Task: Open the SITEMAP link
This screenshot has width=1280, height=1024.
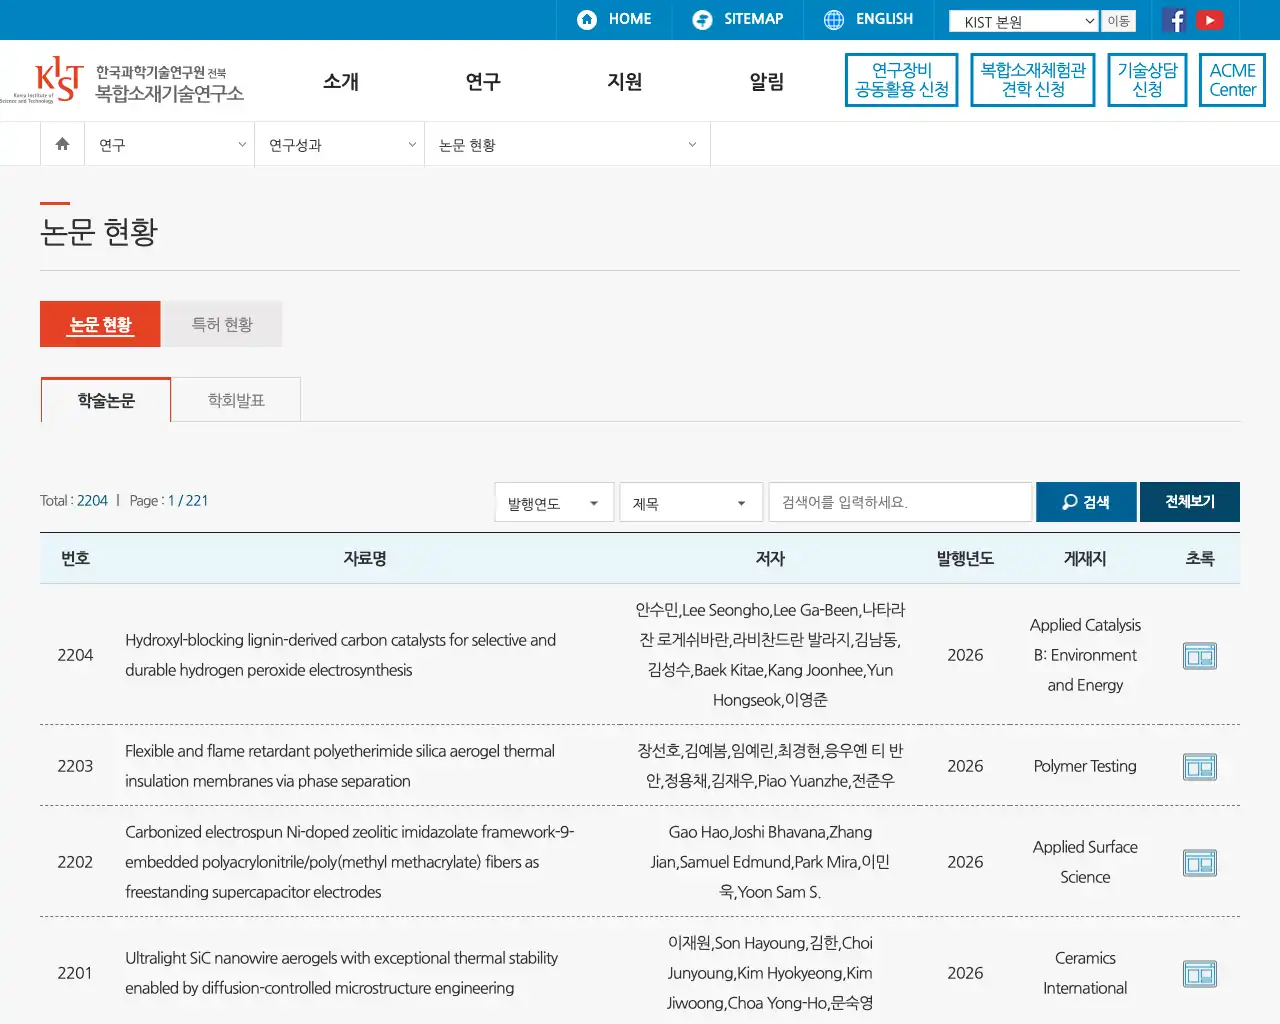Action: [x=738, y=19]
